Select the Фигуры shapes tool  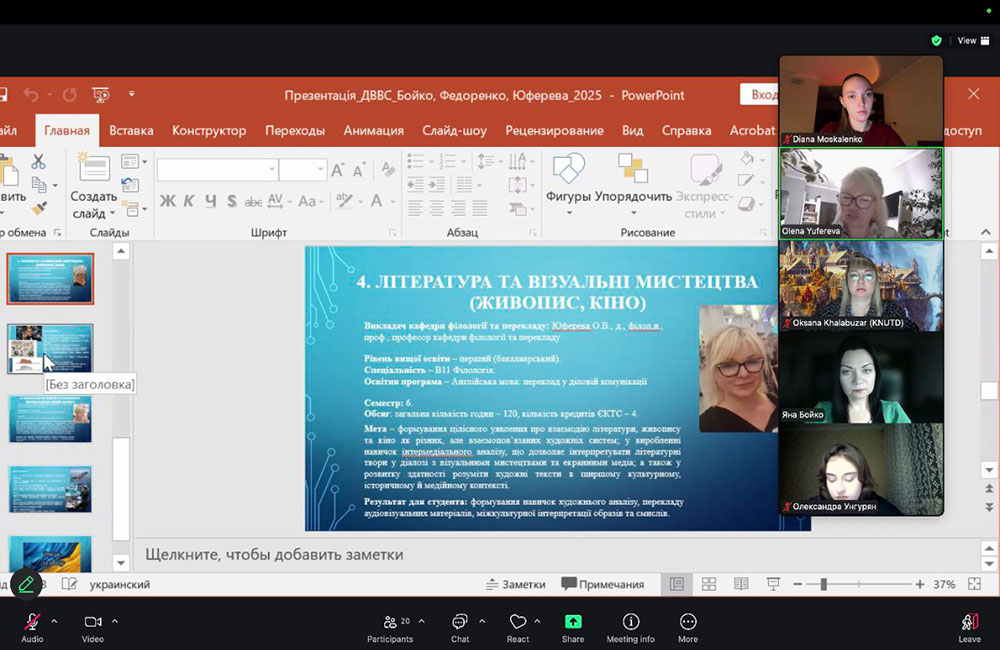click(568, 180)
